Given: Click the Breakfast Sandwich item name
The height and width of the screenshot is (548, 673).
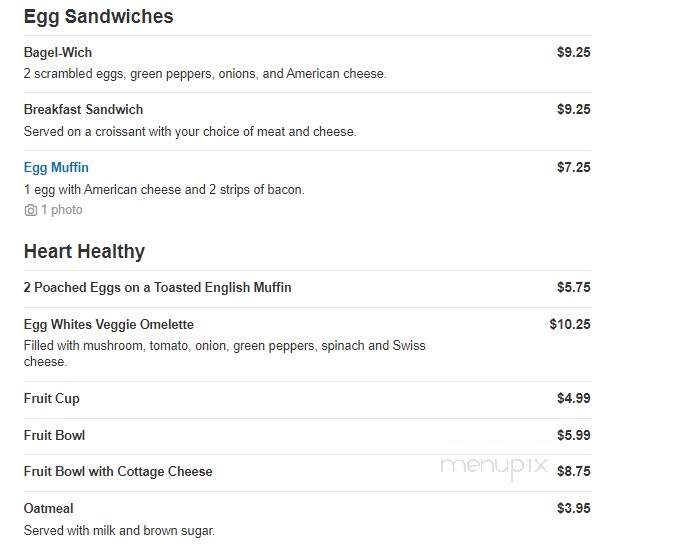Looking at the screenshot, I should point(83,109).
